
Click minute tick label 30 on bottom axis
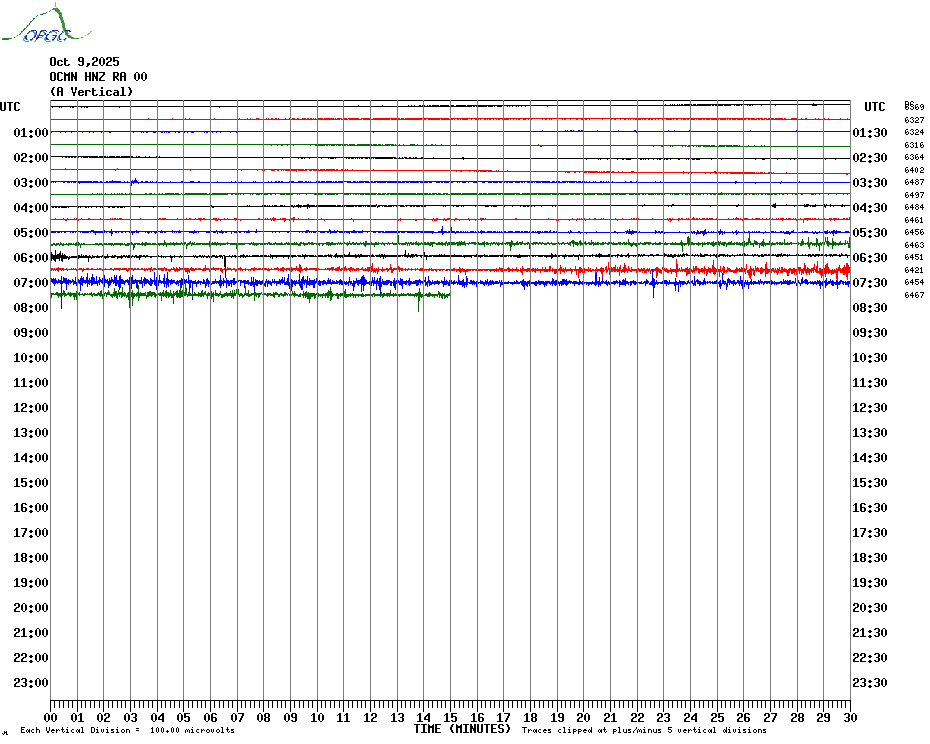click(851, 717)
